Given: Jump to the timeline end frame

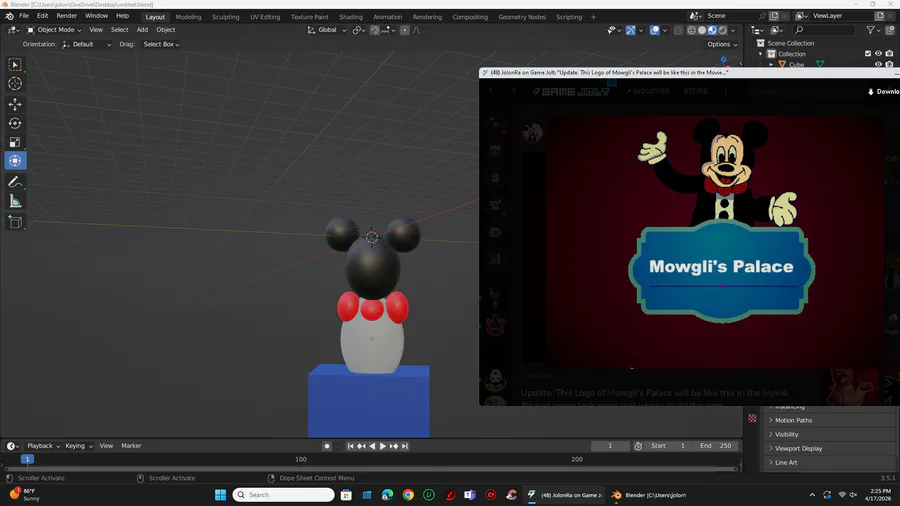Looking at the screenshot, I should tap(405, 446).
